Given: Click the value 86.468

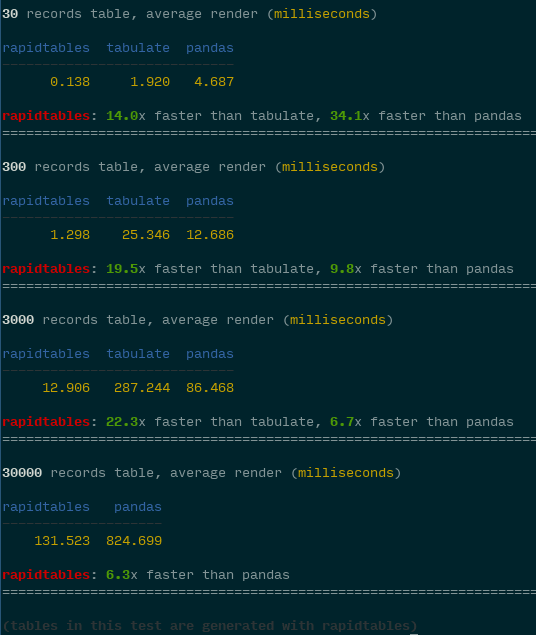Looking at the screenshot, I should 210,388.
